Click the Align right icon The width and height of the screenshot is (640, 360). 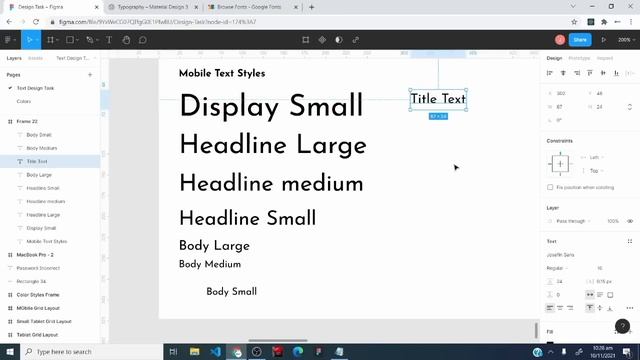577,73
